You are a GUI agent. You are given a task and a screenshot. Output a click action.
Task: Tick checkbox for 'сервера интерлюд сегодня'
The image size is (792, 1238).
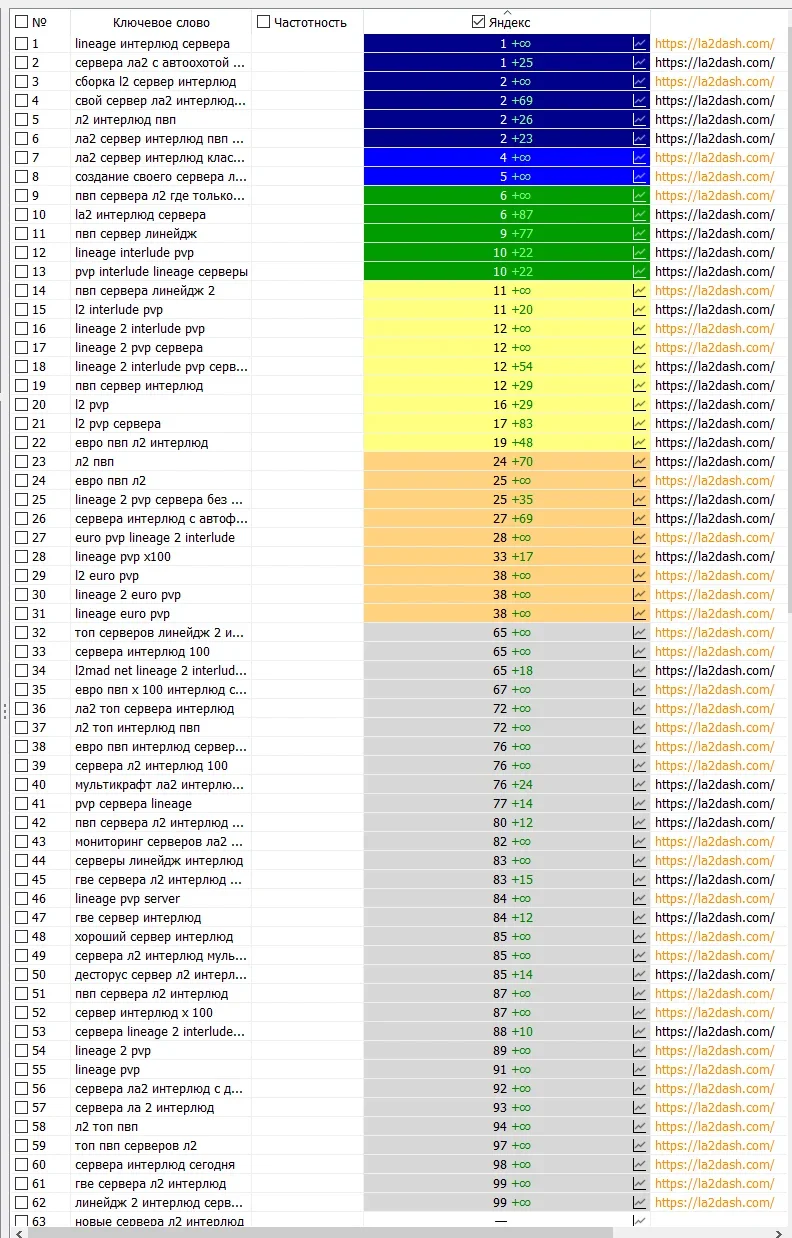click(21, 1164)
